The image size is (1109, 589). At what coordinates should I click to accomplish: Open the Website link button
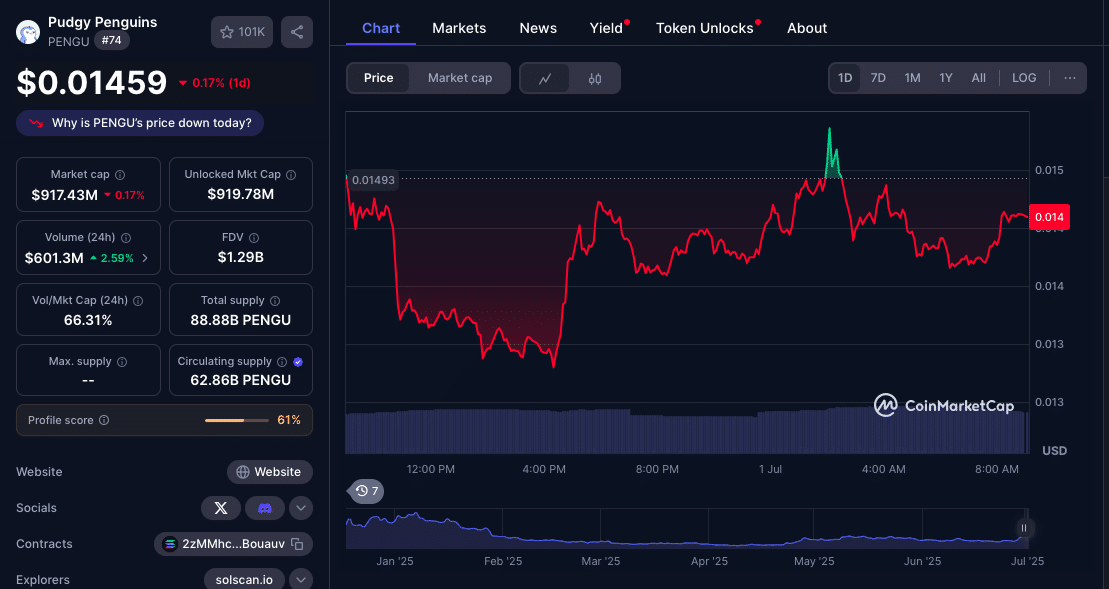pyautogui.click(x=269, y=472)
